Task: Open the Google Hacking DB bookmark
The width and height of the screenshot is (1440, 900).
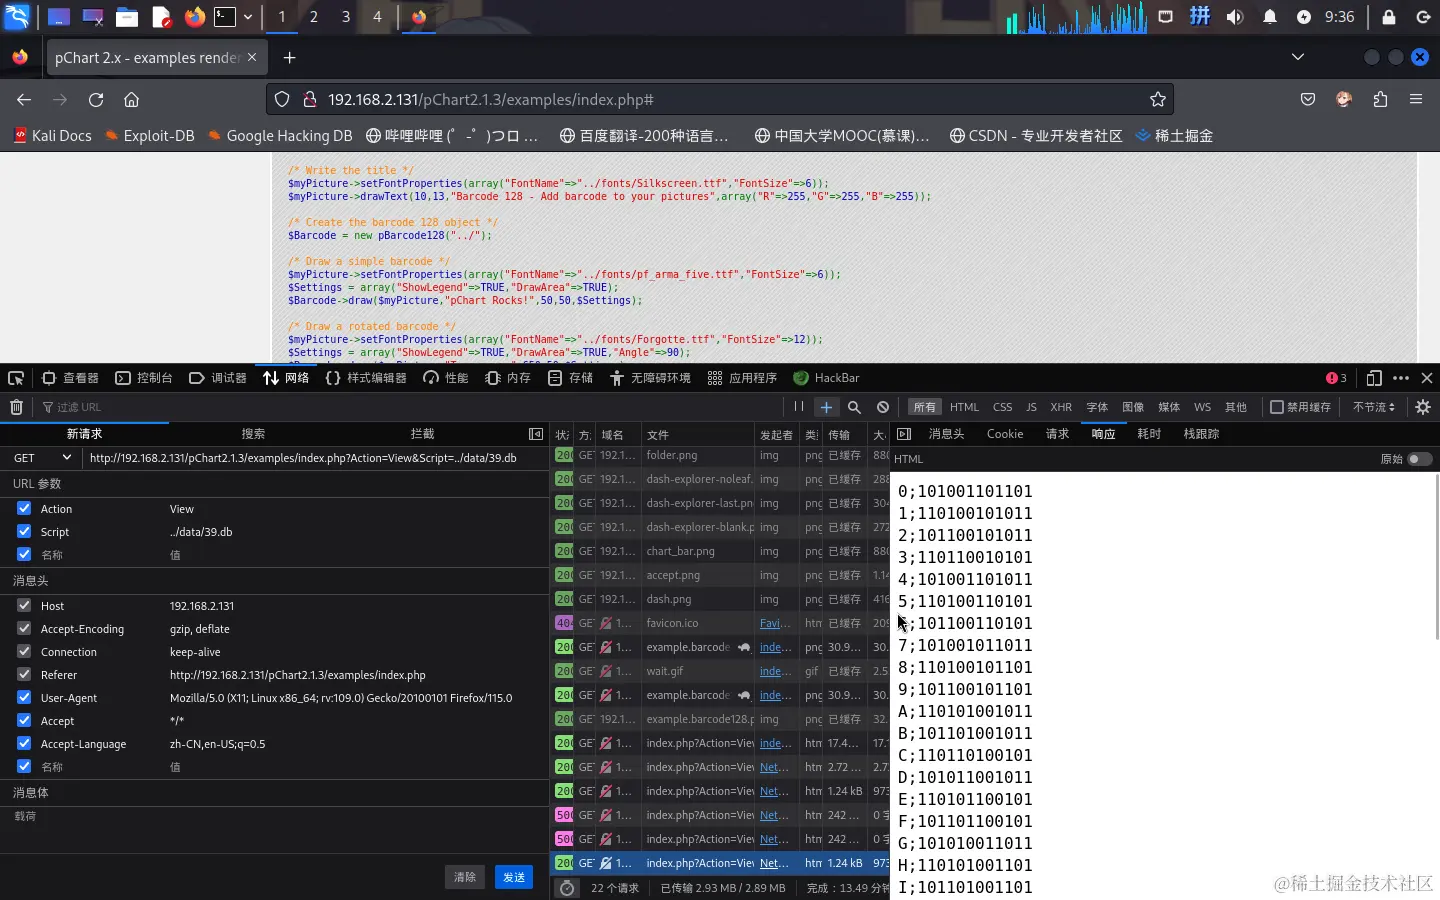Action: click(280, 136)
